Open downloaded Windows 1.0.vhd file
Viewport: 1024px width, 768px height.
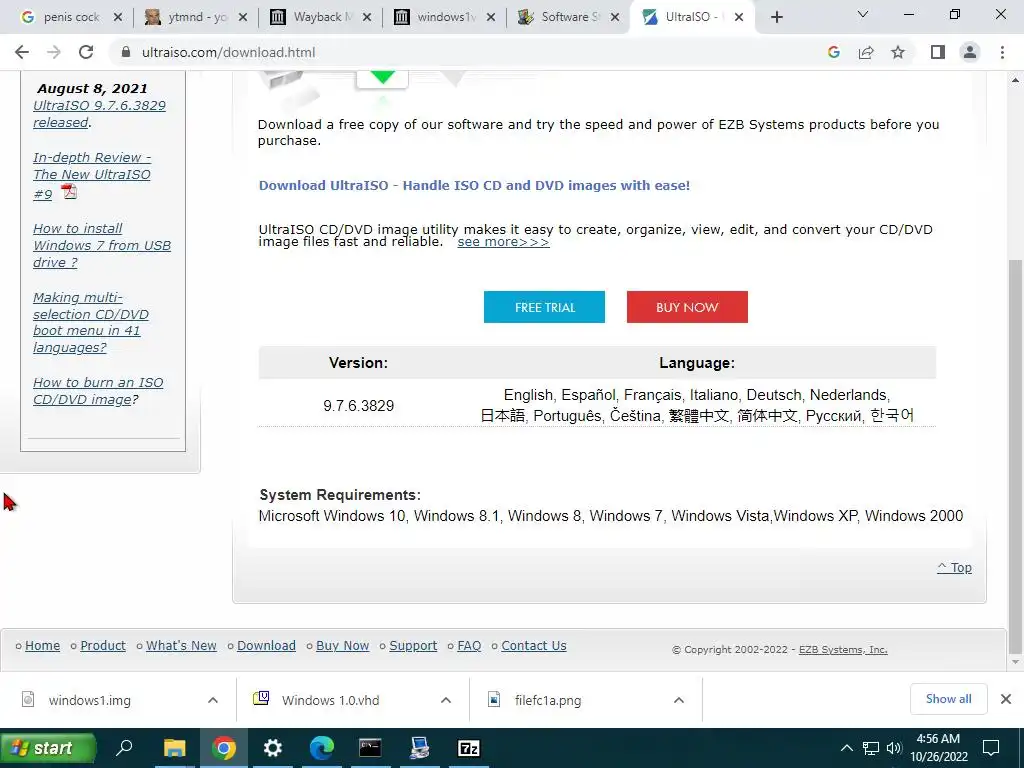330,700
